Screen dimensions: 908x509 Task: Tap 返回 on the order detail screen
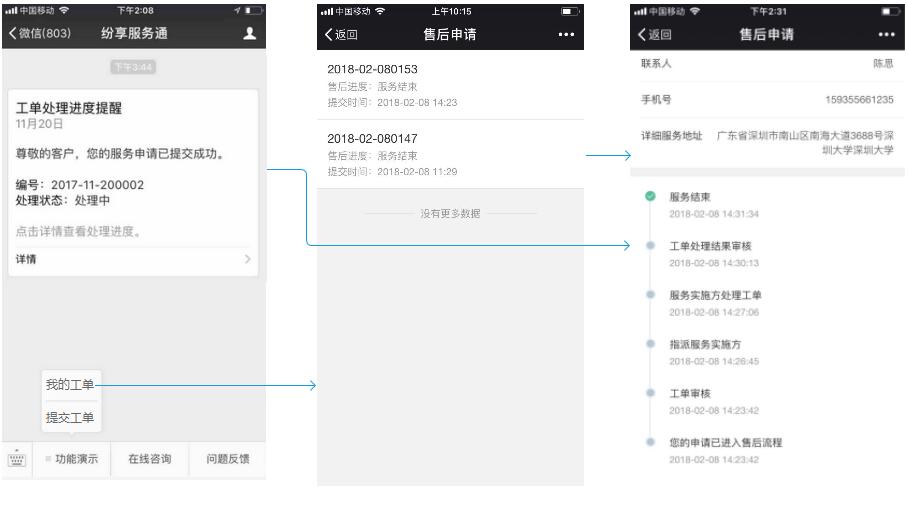(x=656, y=35)
